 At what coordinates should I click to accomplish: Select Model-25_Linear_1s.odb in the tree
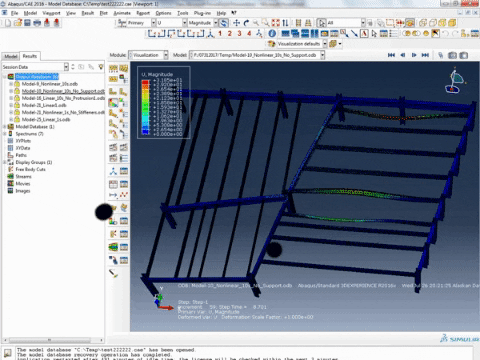pos(46,119)
